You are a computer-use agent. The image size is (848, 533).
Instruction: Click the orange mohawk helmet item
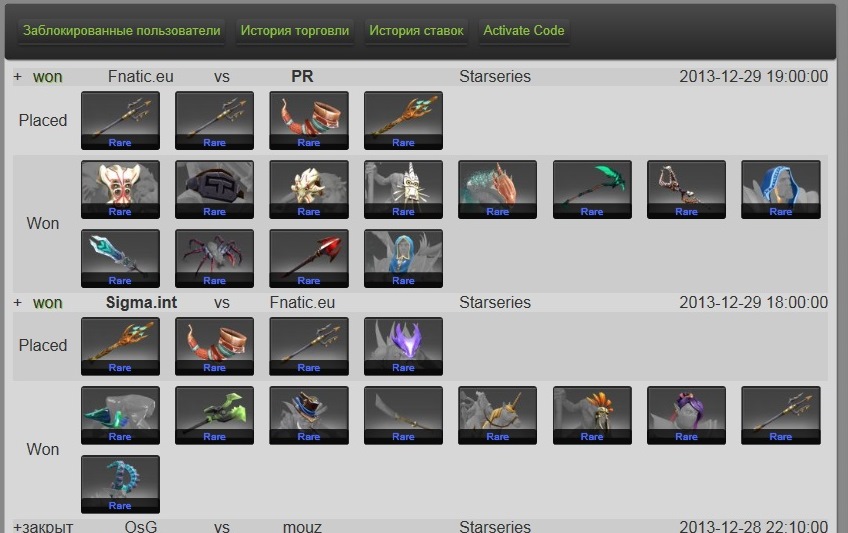(x=592, y=416)
